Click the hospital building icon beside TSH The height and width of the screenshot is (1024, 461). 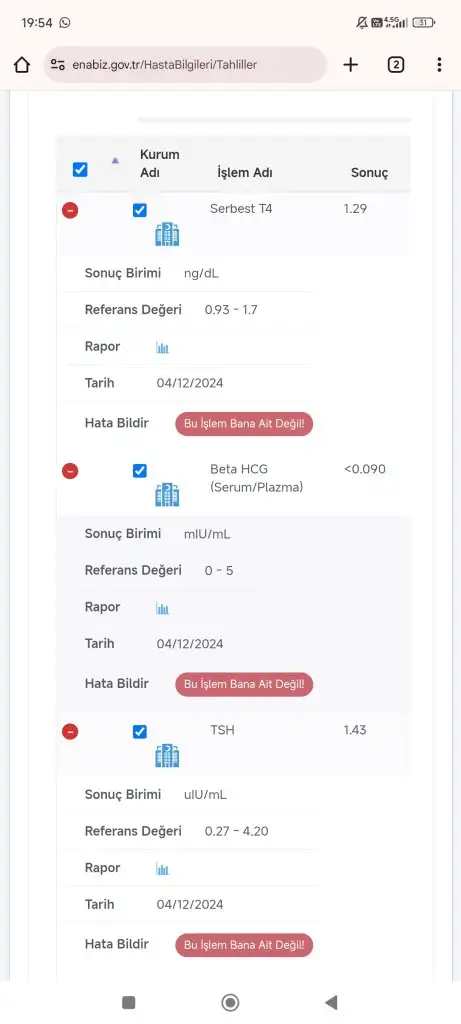click(167, 755)
